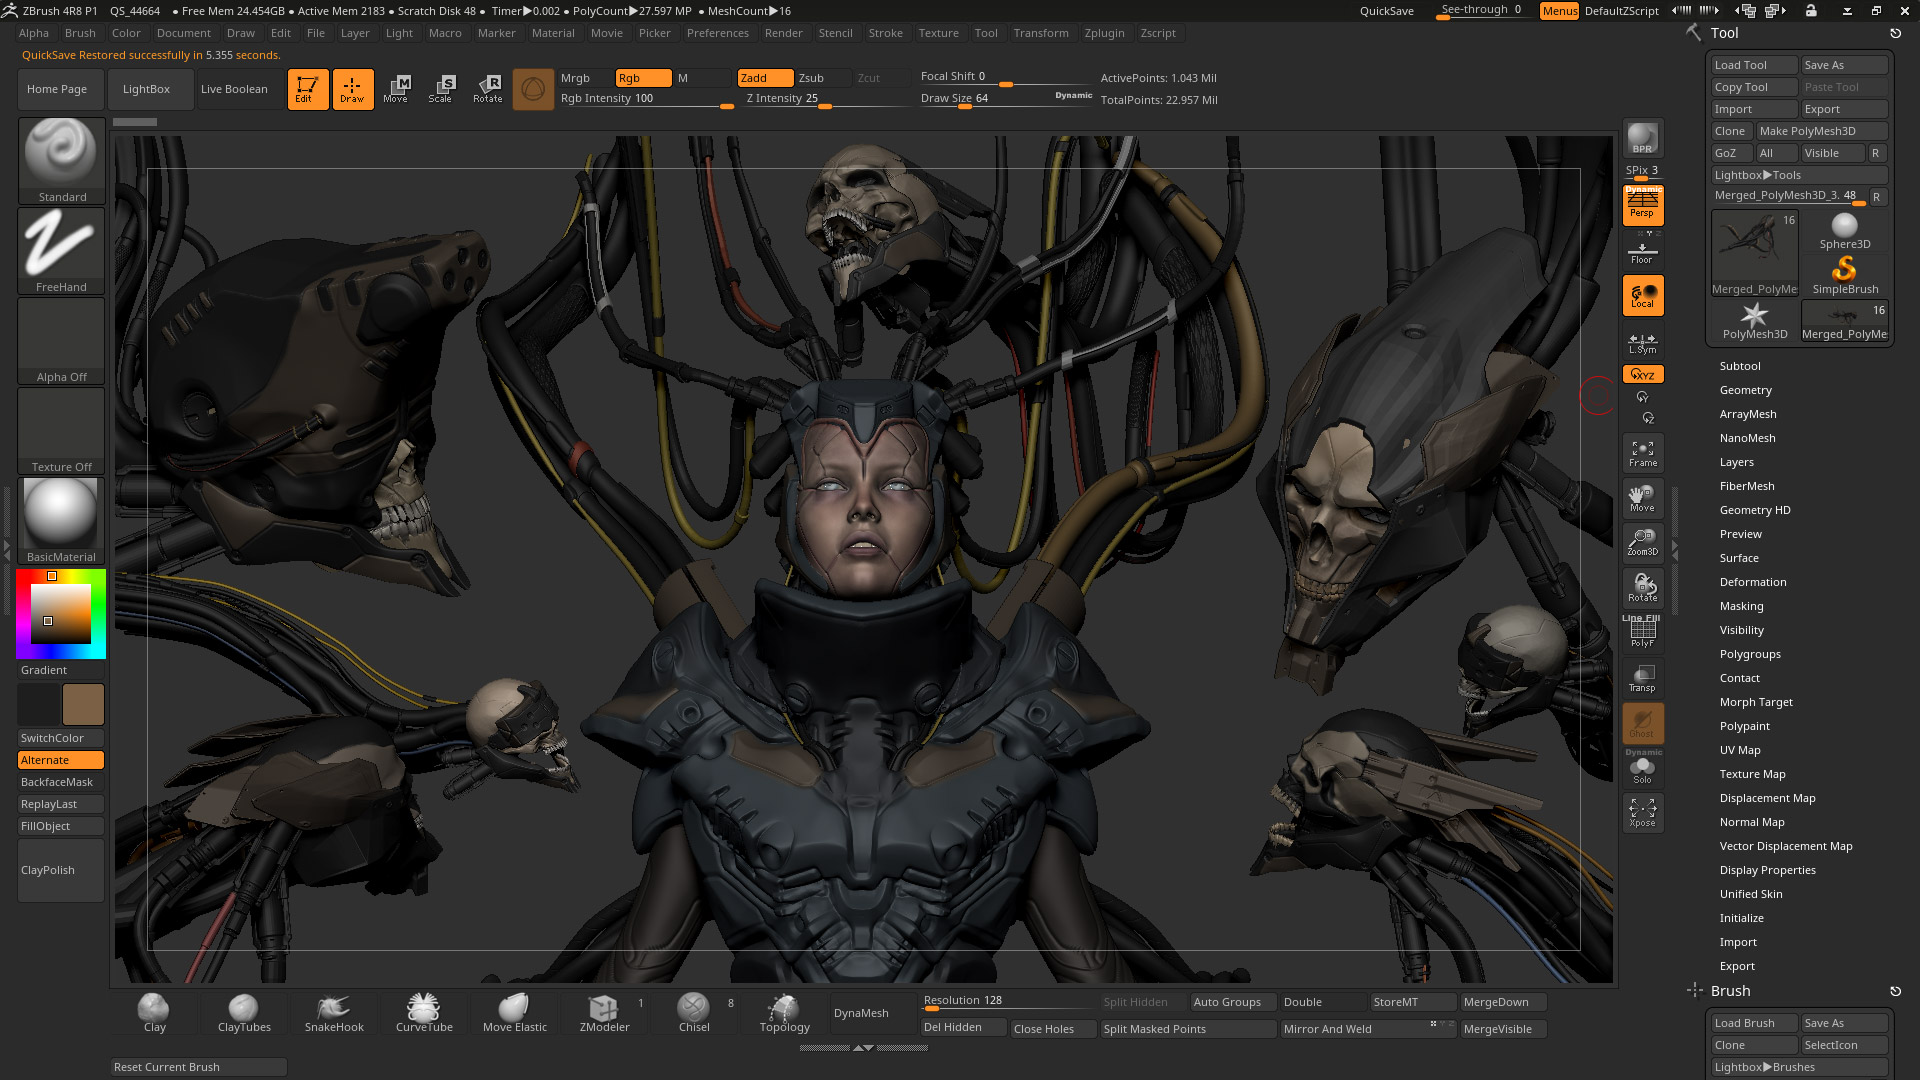
Task: Toggle Transp transparency mode
Action: pos(1643,678)
